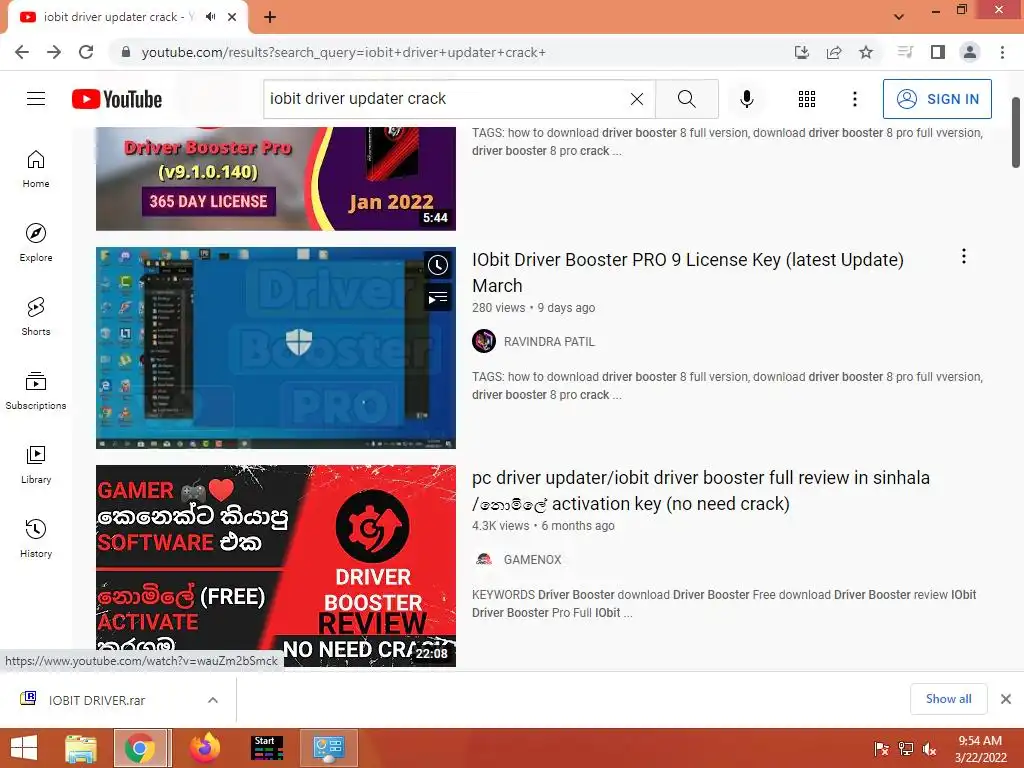Image resolution: width=1024 pixels, height=768 pixels.
Task: Go back in browser history
Action: tap(22, 52)
